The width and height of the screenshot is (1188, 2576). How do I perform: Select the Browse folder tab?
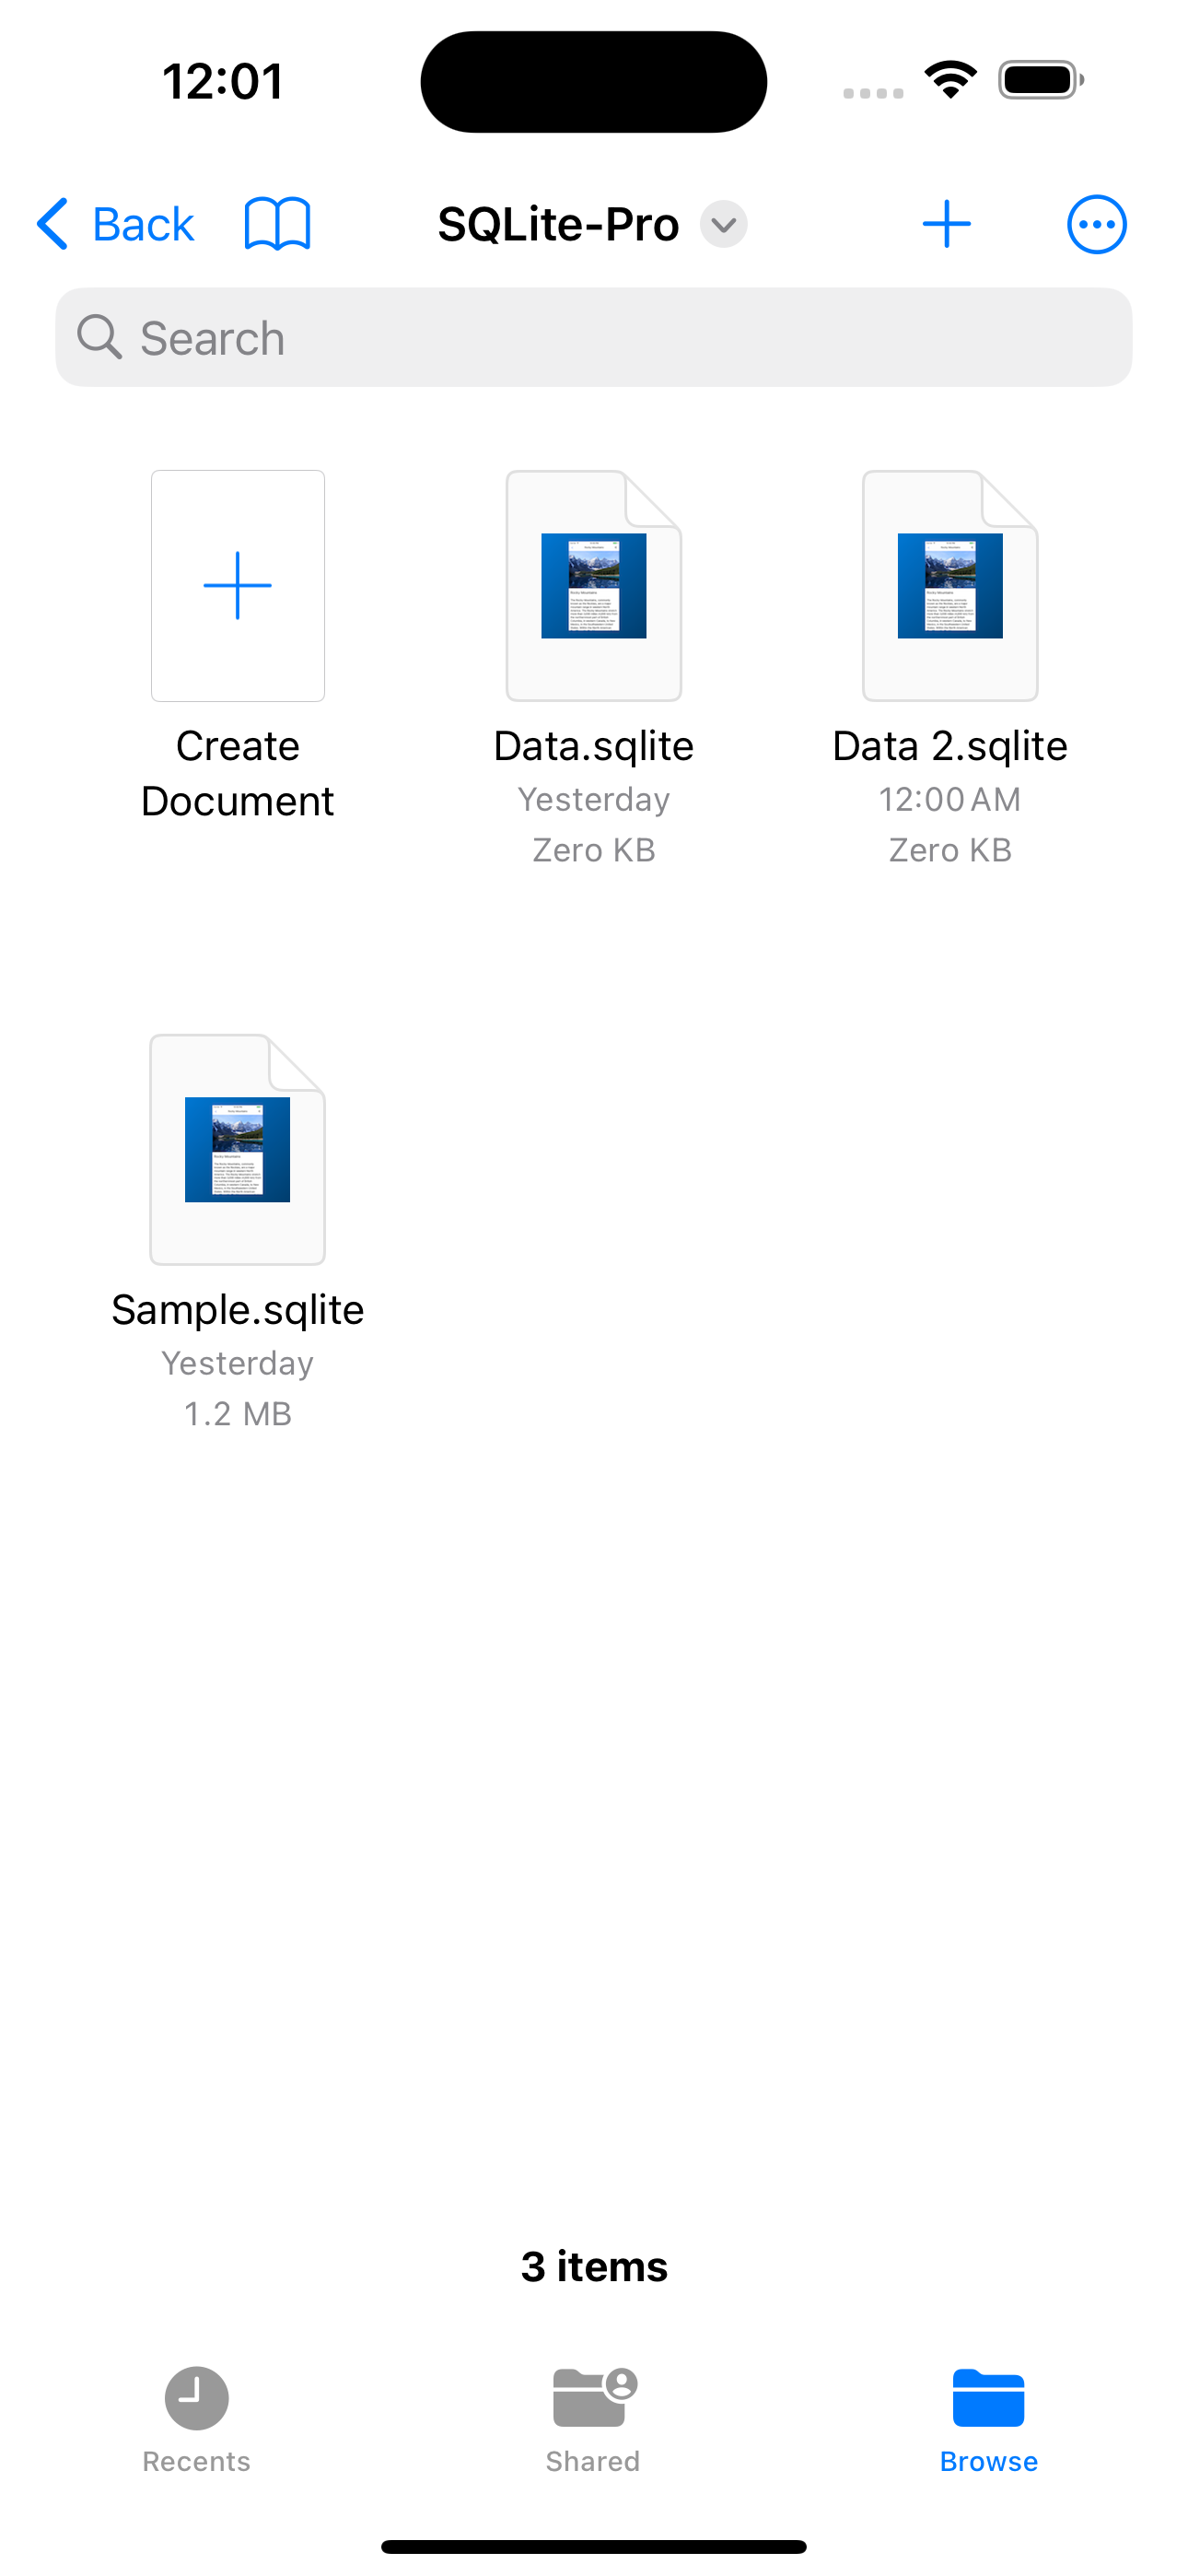(988, 2414)
